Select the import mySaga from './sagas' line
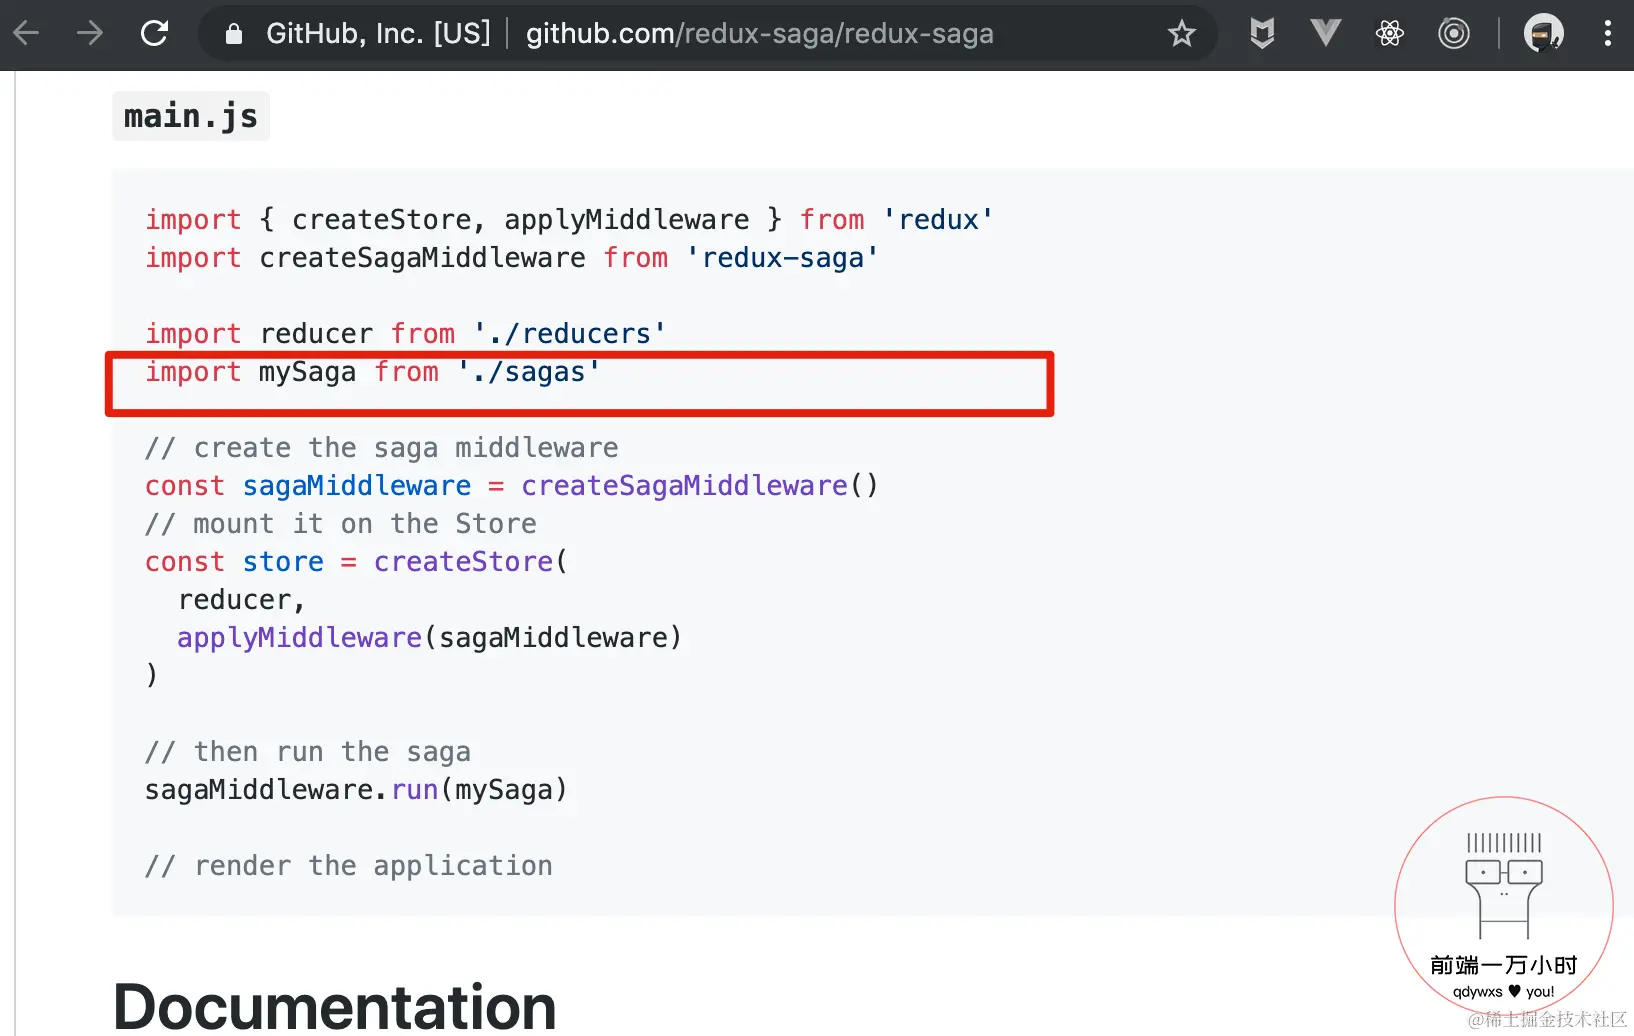The height and width of the screenshot is (1036, 1634). [373, 372]
